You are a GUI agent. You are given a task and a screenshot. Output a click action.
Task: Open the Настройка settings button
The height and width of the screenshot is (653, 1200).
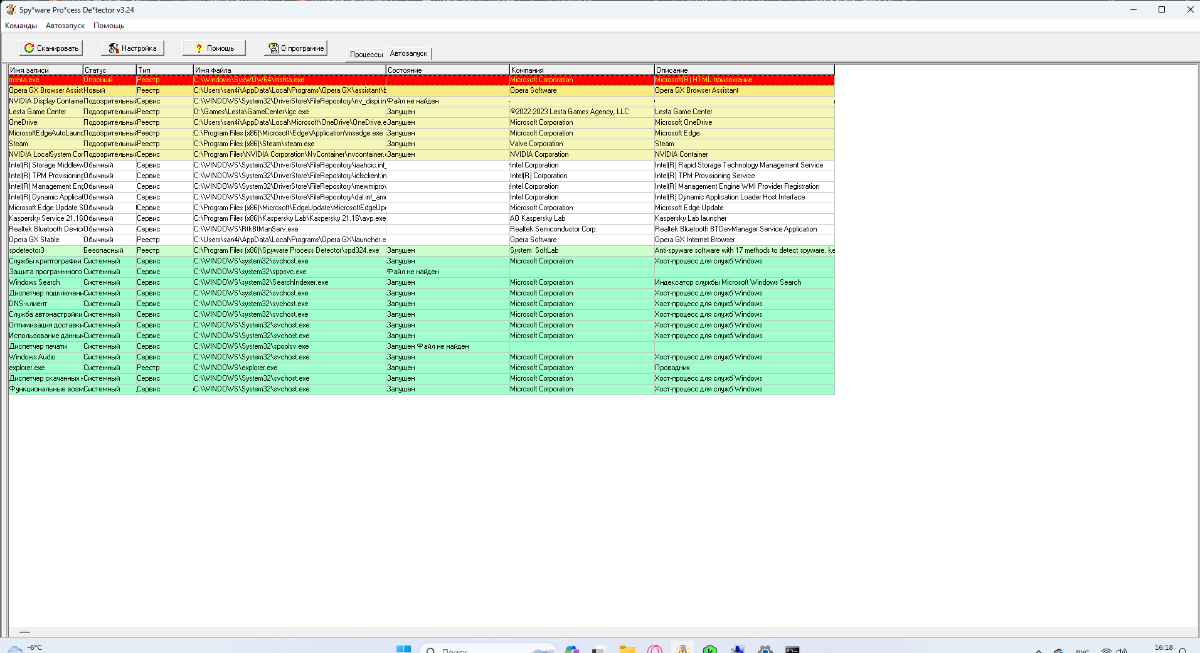click(133, 48)
